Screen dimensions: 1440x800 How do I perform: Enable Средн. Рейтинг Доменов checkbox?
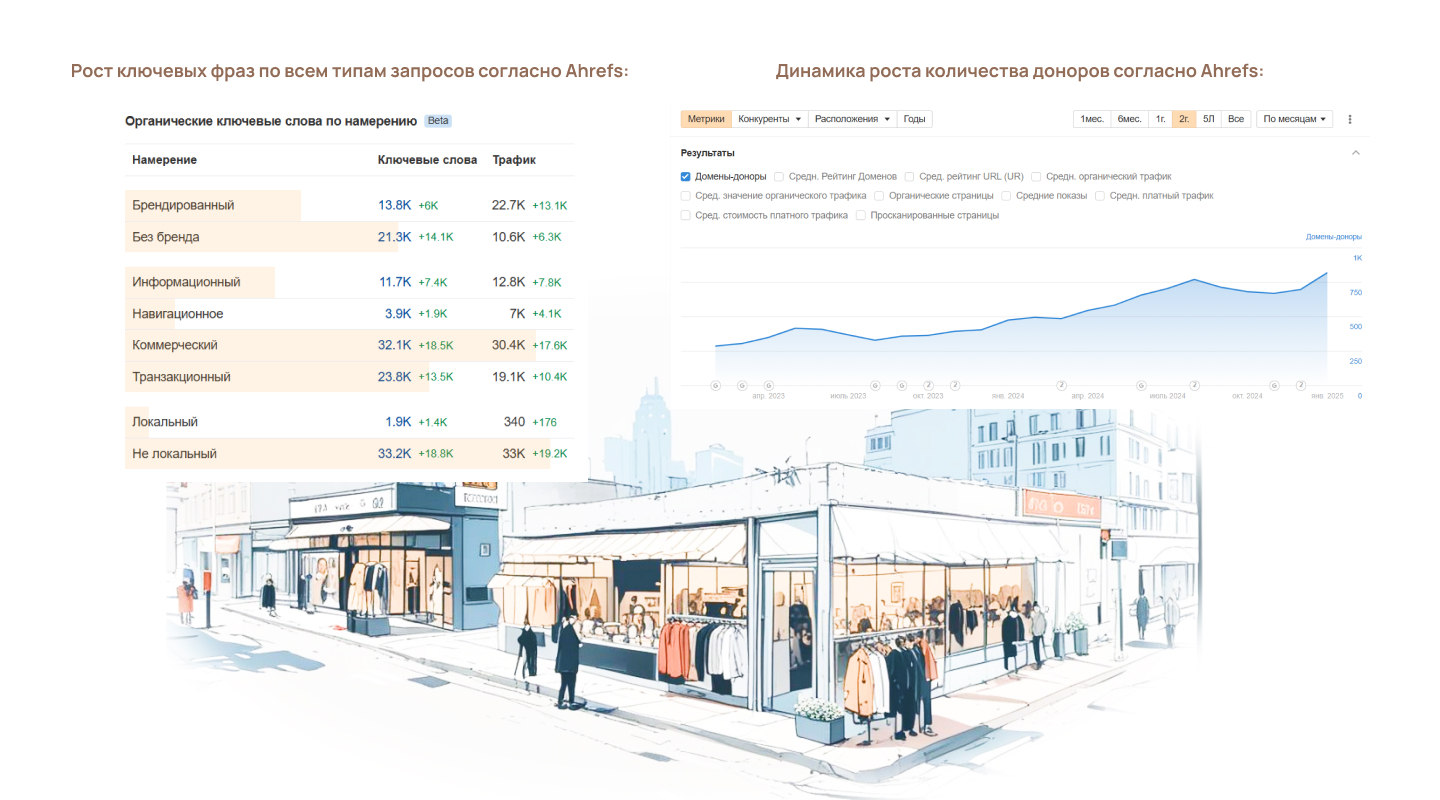click(x=779, y=177)
